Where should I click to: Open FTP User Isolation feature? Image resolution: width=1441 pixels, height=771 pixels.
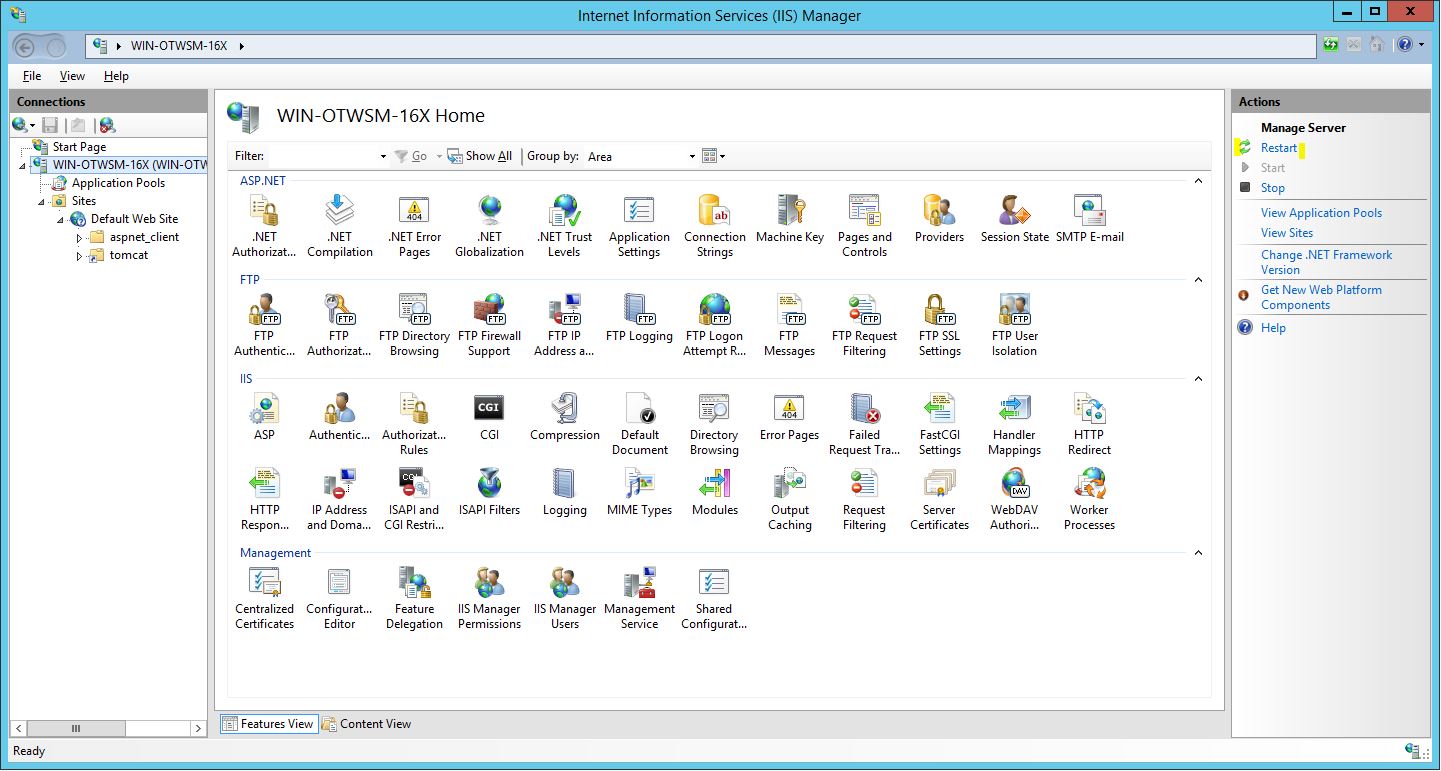point(1015,325)
